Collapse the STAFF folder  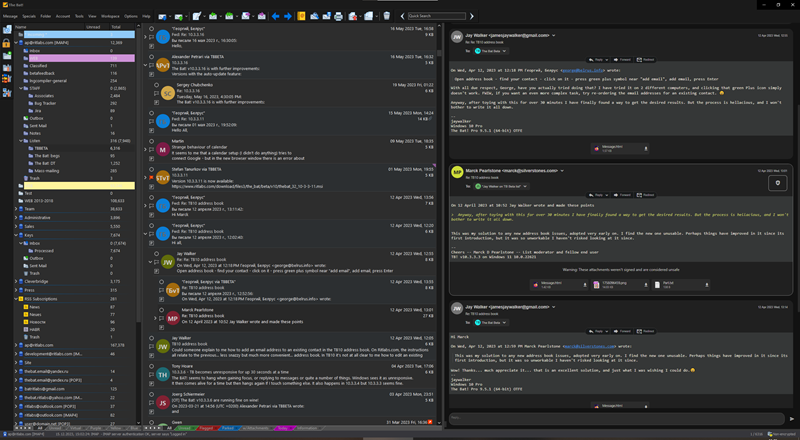pos(21,88)
